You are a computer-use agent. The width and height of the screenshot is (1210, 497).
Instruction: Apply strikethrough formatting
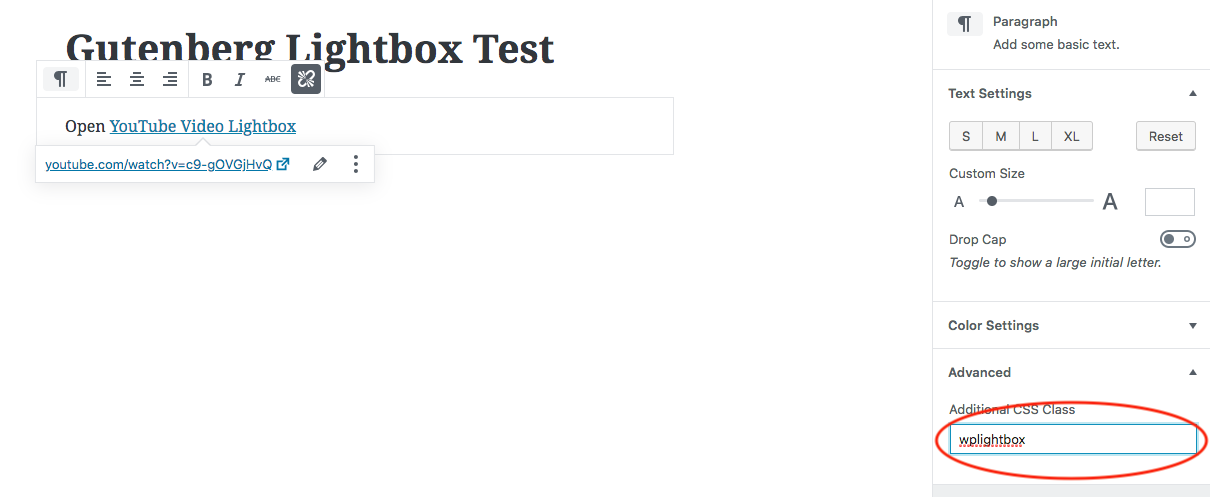[272, 80]
